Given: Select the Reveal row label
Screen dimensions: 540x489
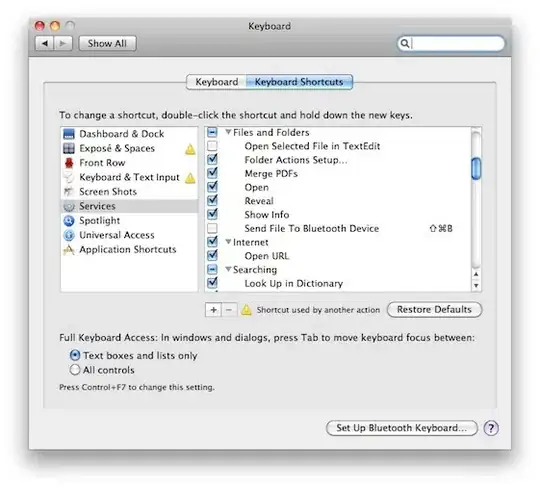Looking at the screenshot, I should tap(259, 201).
